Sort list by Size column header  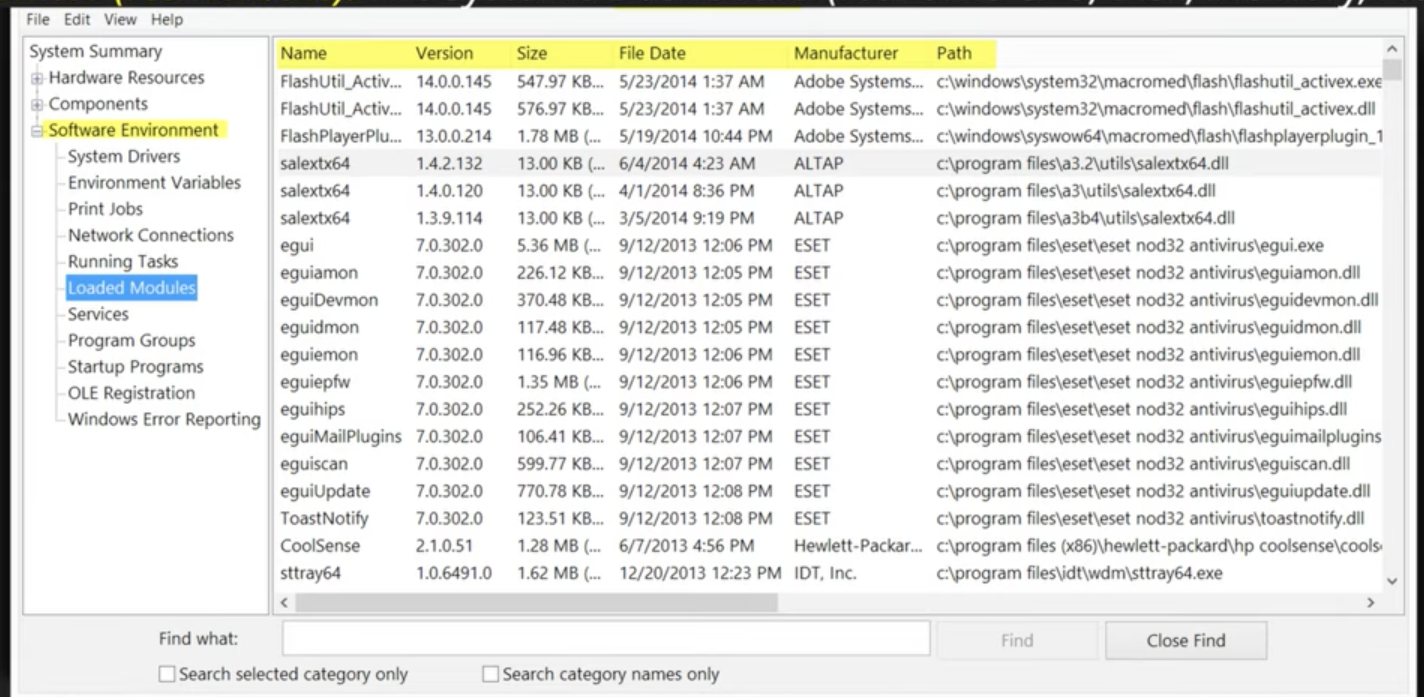(x=562, y=53)
